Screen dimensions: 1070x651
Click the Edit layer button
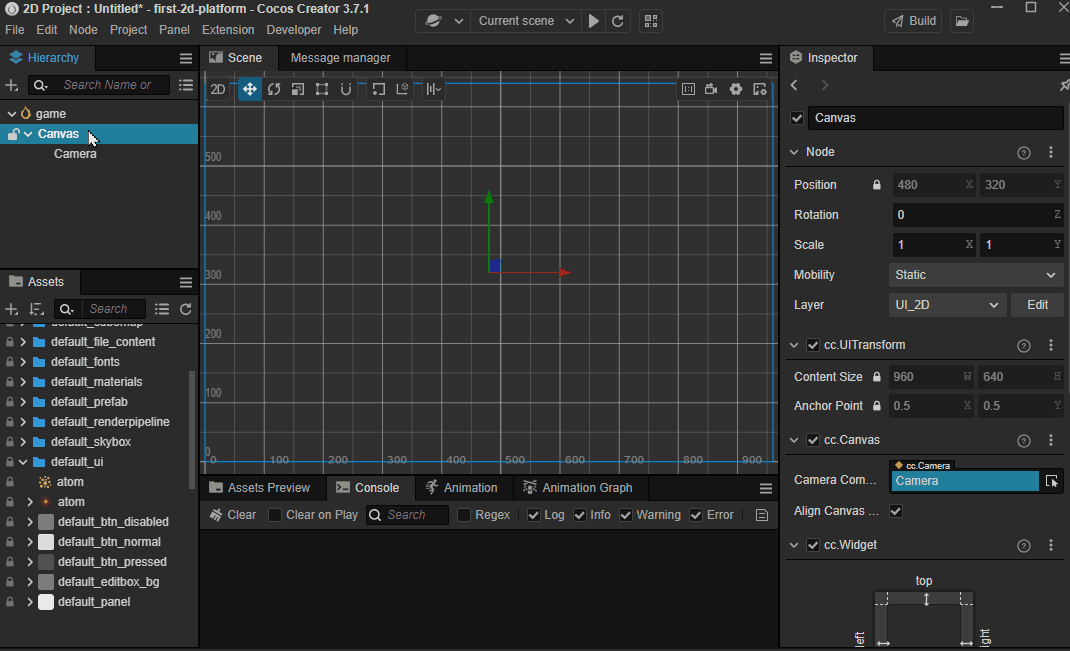click(1037, 305)
